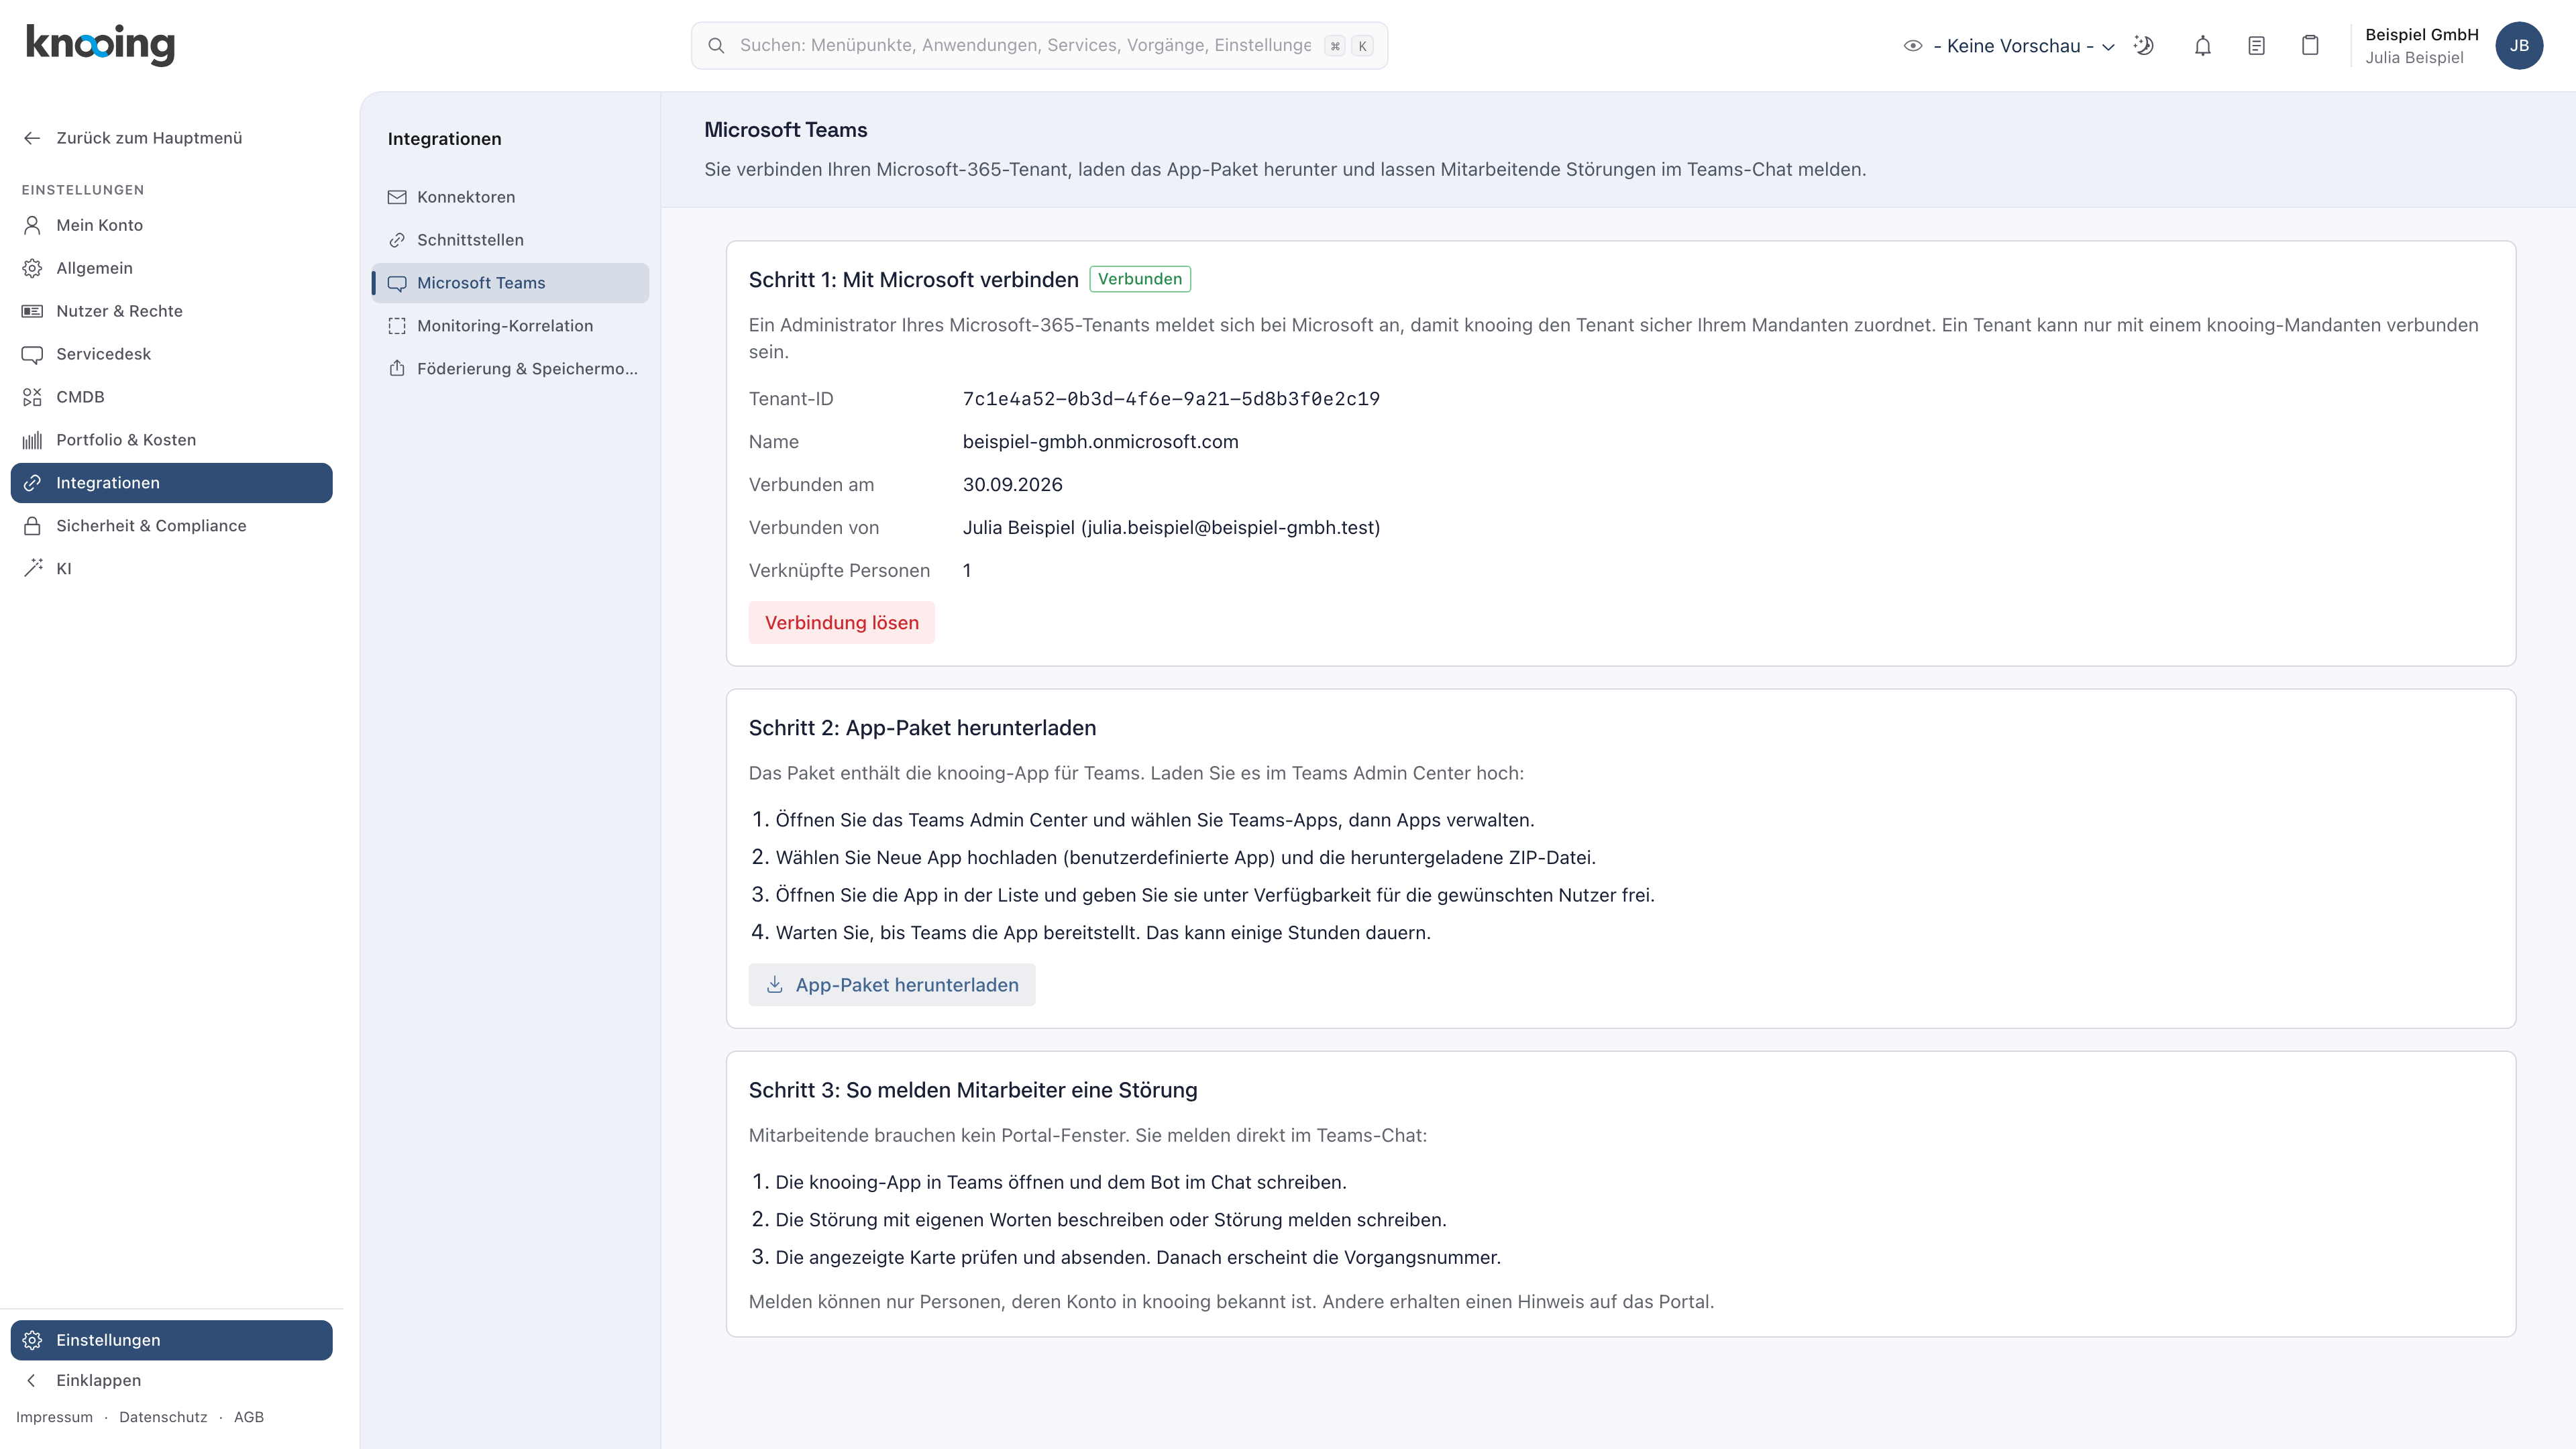Screen dimensions: 2576x1449
Task: Click the JB user avatar
Action: (x=2519, y=45)
